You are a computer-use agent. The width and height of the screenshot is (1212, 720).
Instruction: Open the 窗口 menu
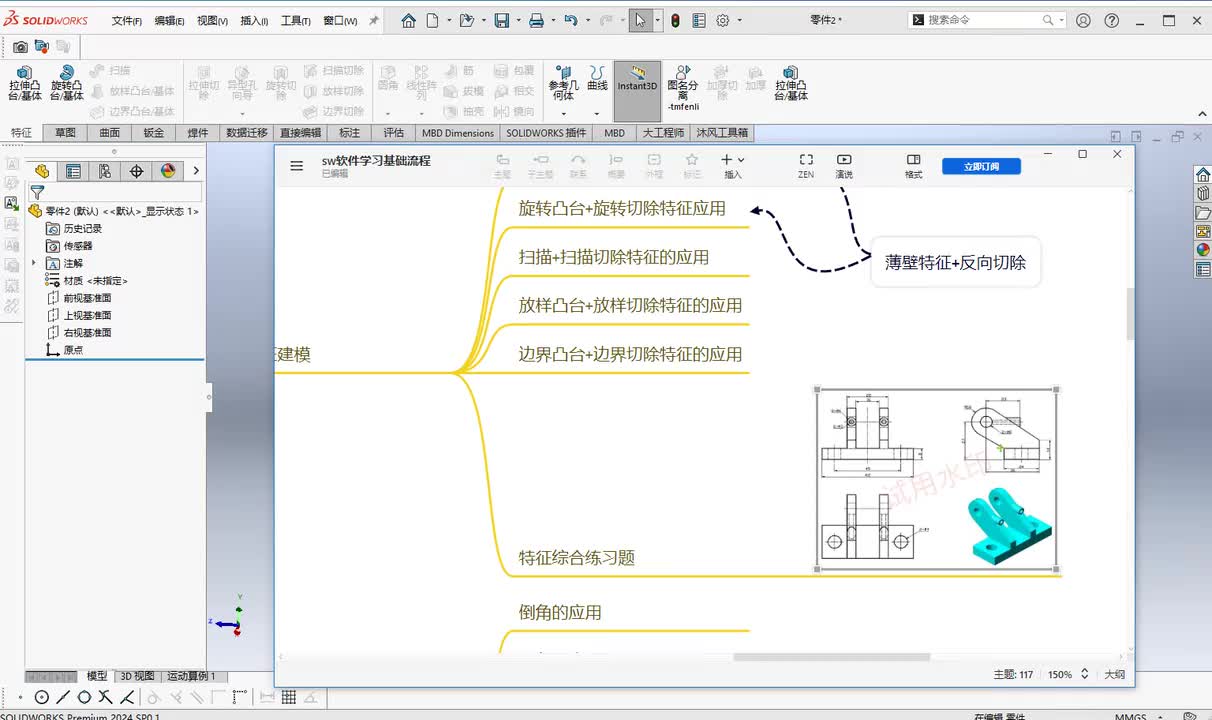coord(340,21)
